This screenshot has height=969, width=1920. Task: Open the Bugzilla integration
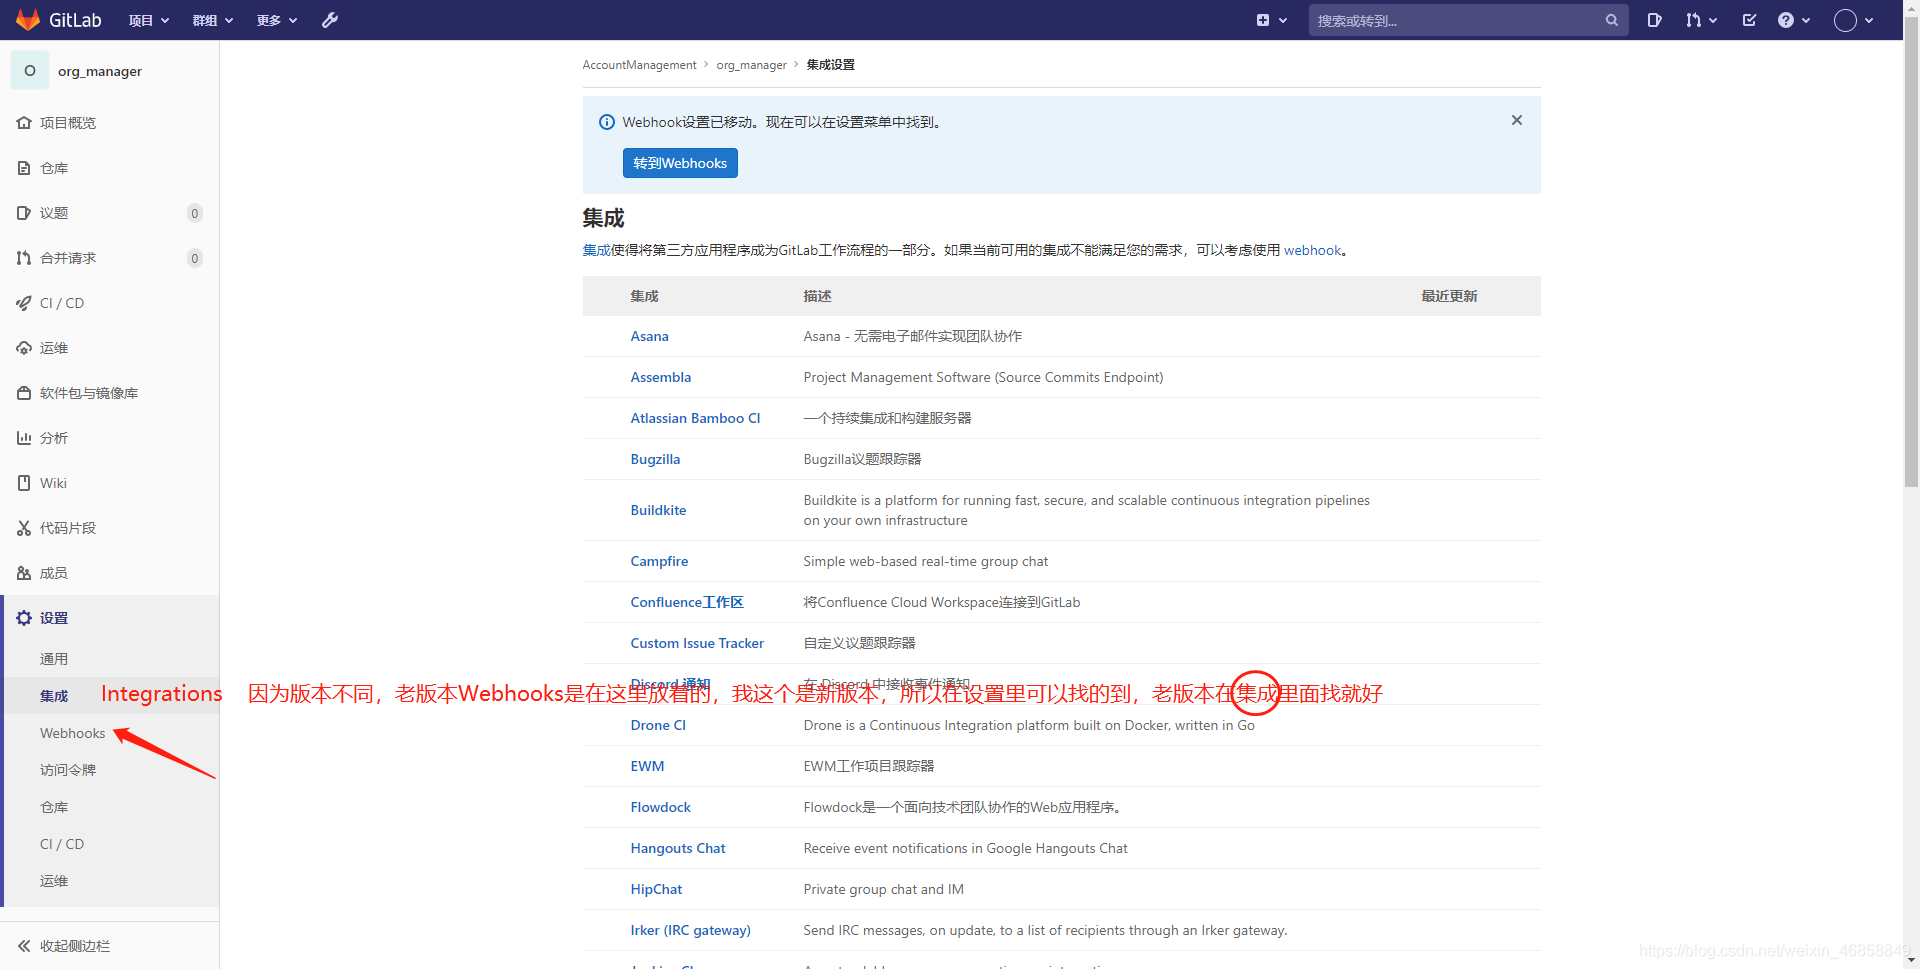point(655,459)
